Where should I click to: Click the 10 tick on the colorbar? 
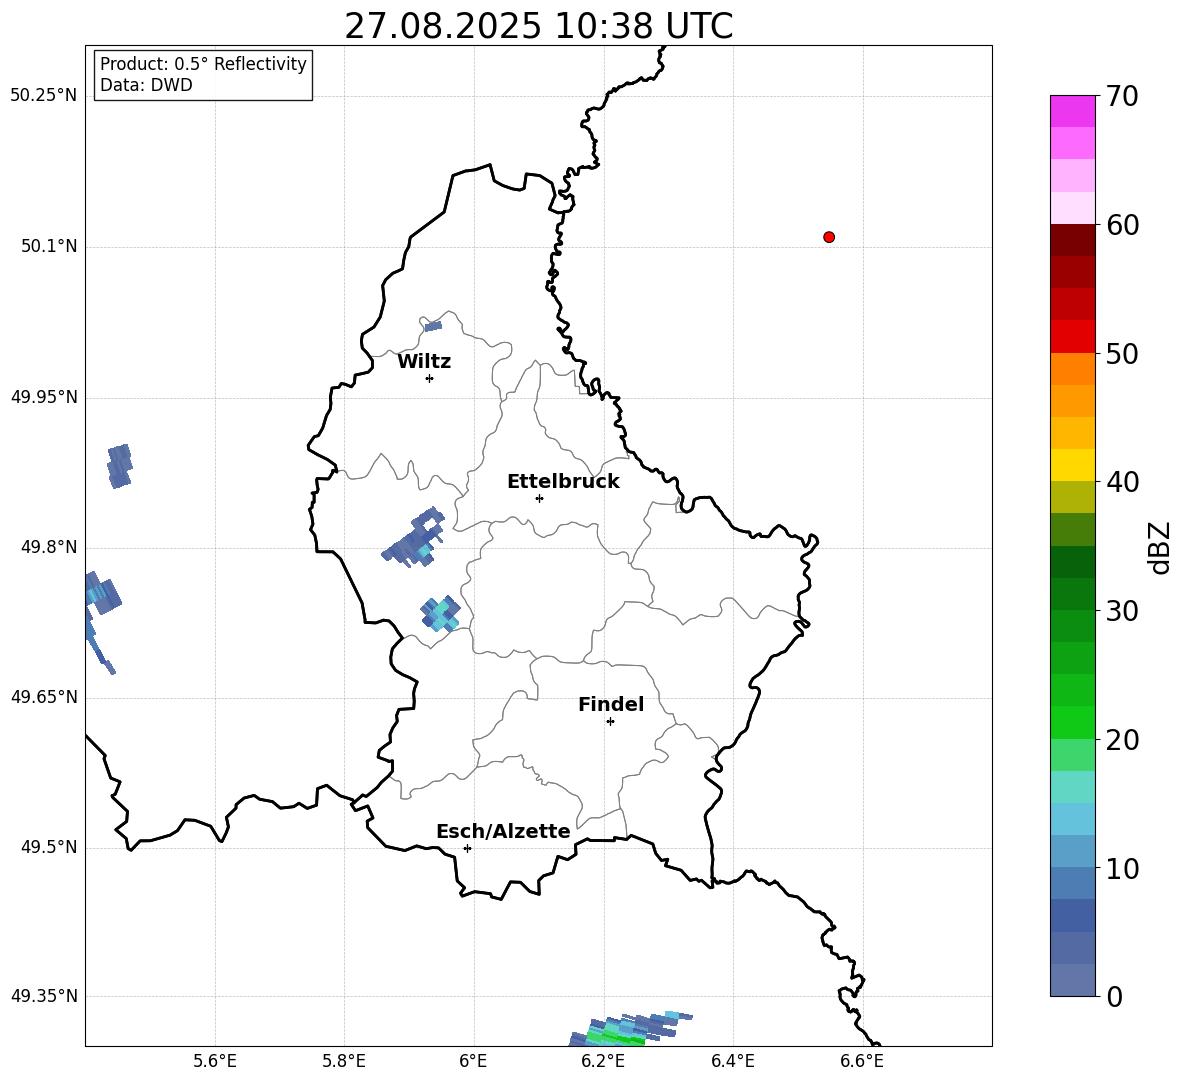1122,868
